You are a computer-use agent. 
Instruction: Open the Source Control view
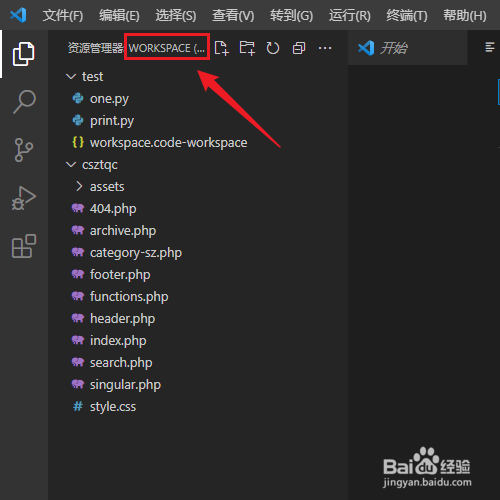24,150
